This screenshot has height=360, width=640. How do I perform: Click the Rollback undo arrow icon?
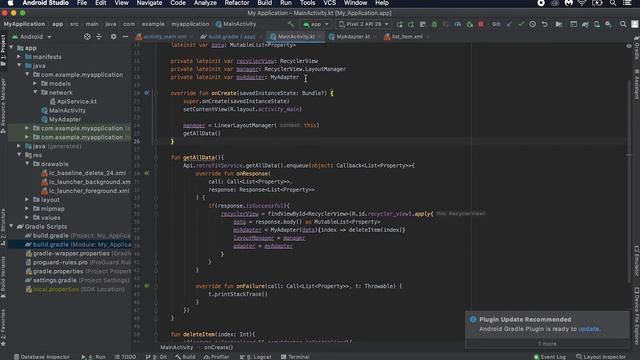pos(544,24)
